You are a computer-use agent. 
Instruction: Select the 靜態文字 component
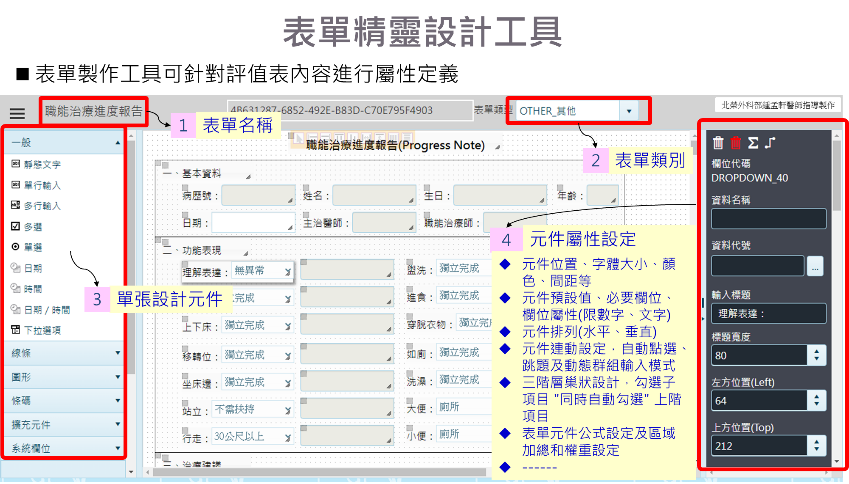(36, 164)
